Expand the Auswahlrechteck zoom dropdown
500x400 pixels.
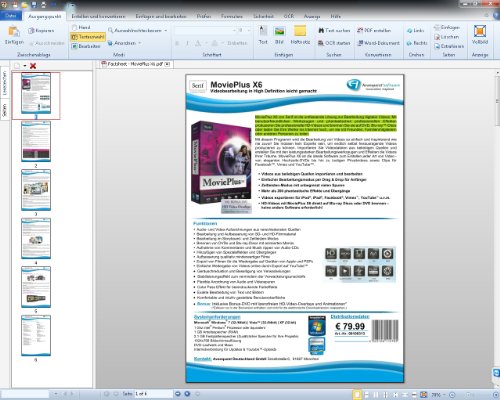click(166, 30)
